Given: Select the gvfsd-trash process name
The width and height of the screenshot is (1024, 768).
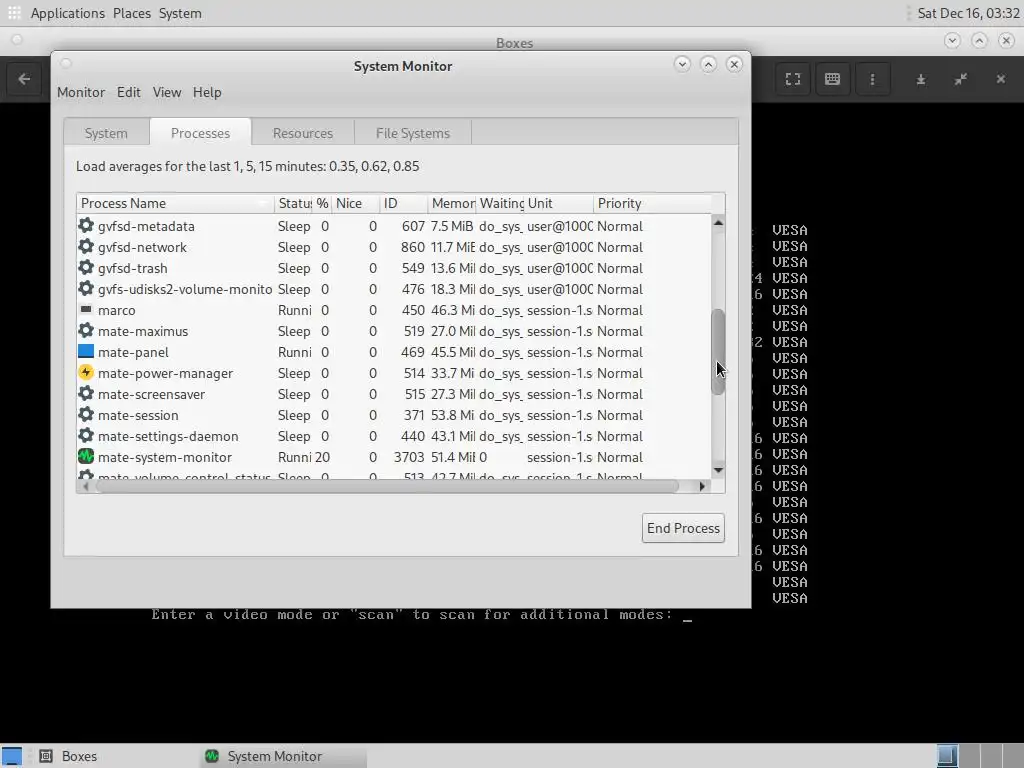Looking at the screenshot, I should 133,268.
